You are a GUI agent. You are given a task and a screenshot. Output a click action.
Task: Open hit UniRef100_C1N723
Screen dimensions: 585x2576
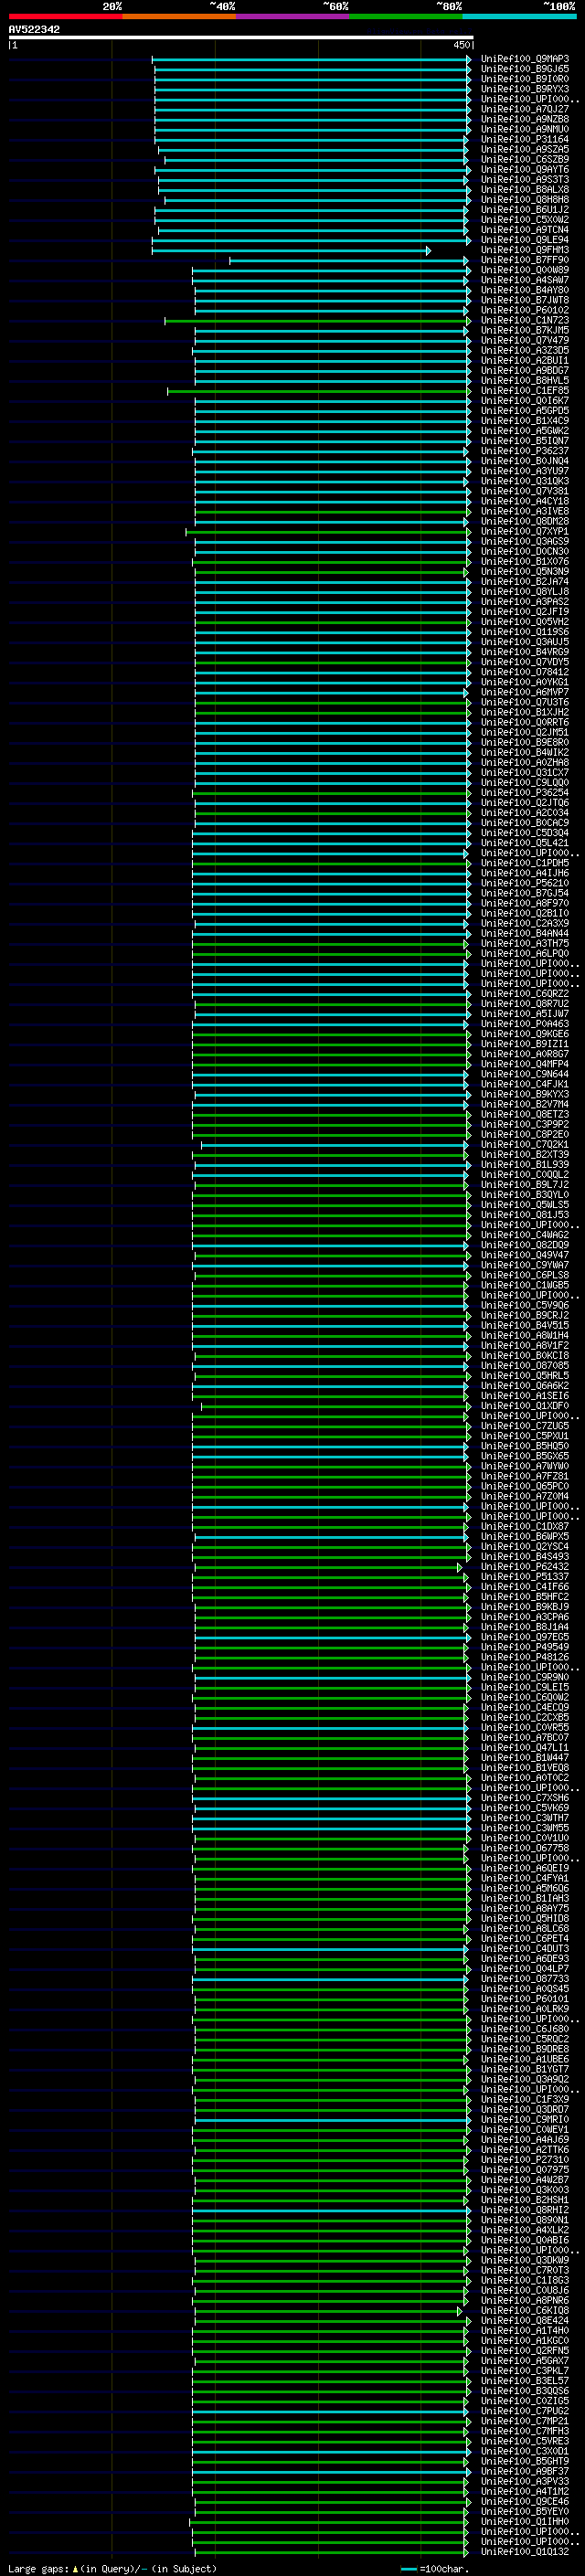[x=524, y=321]
